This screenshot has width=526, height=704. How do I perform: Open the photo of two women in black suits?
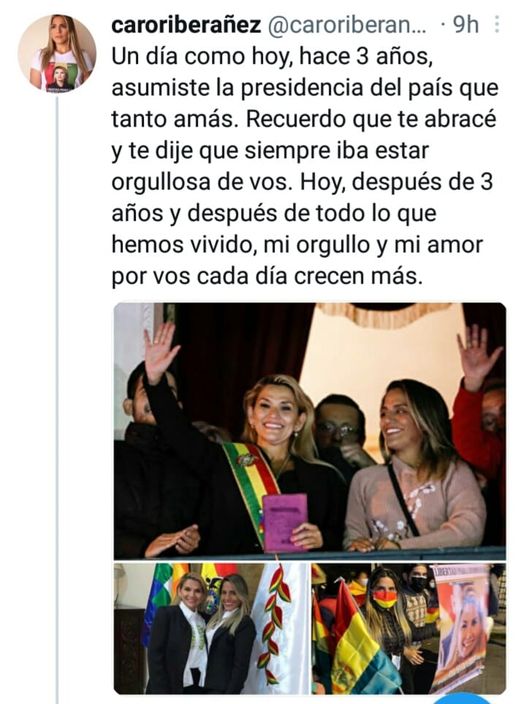211,629
